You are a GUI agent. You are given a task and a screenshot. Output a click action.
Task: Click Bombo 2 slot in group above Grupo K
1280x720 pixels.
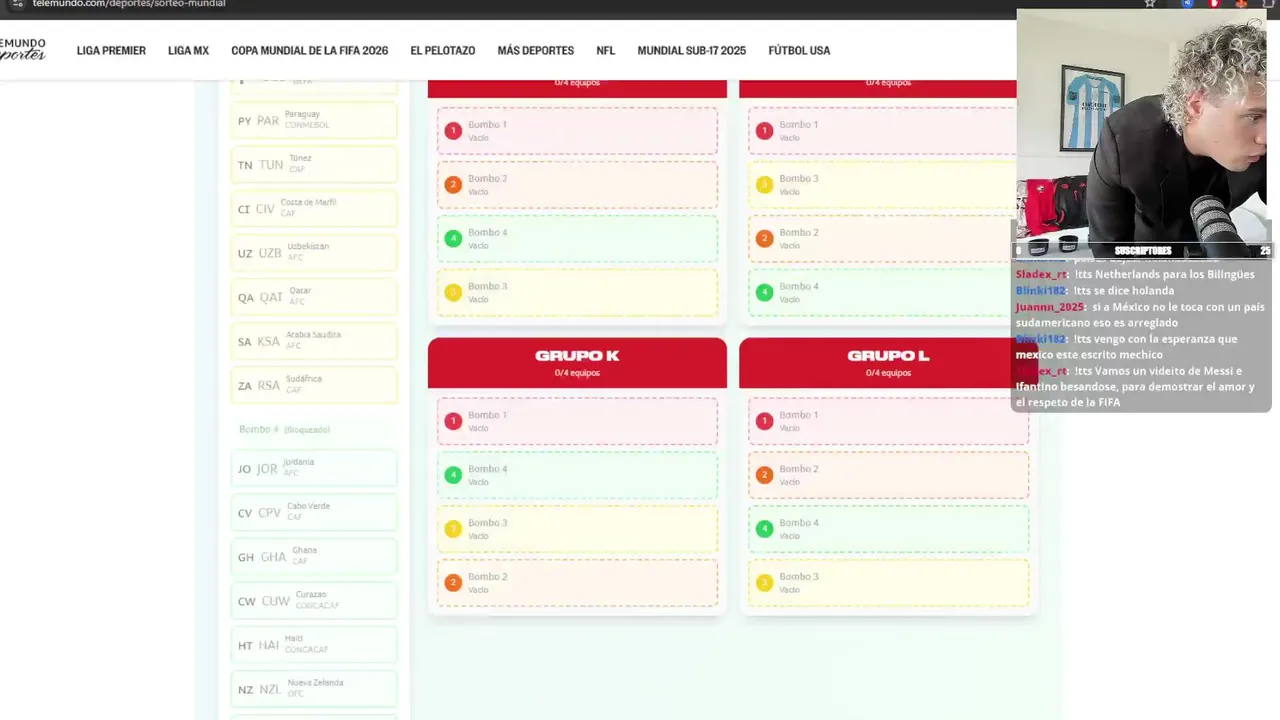pyautogui.click(x=577, y=185)
